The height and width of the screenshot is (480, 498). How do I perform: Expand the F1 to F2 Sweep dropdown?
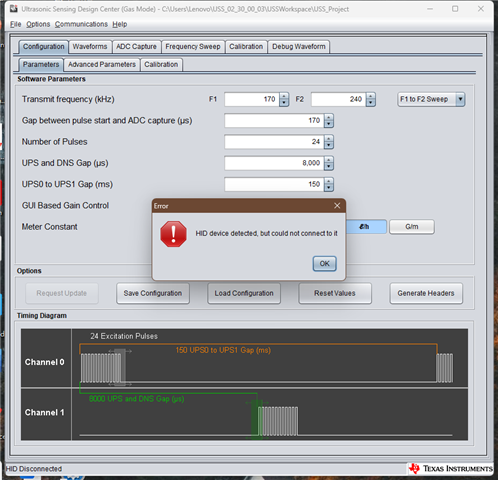(460, 99)
